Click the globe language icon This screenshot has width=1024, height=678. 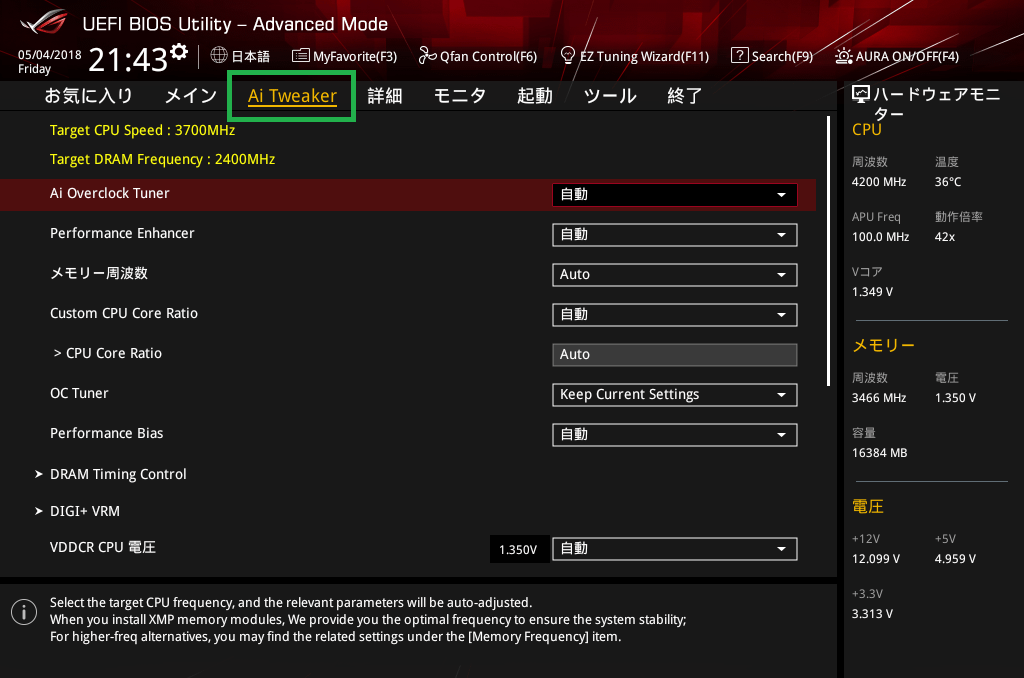point(219,55)
